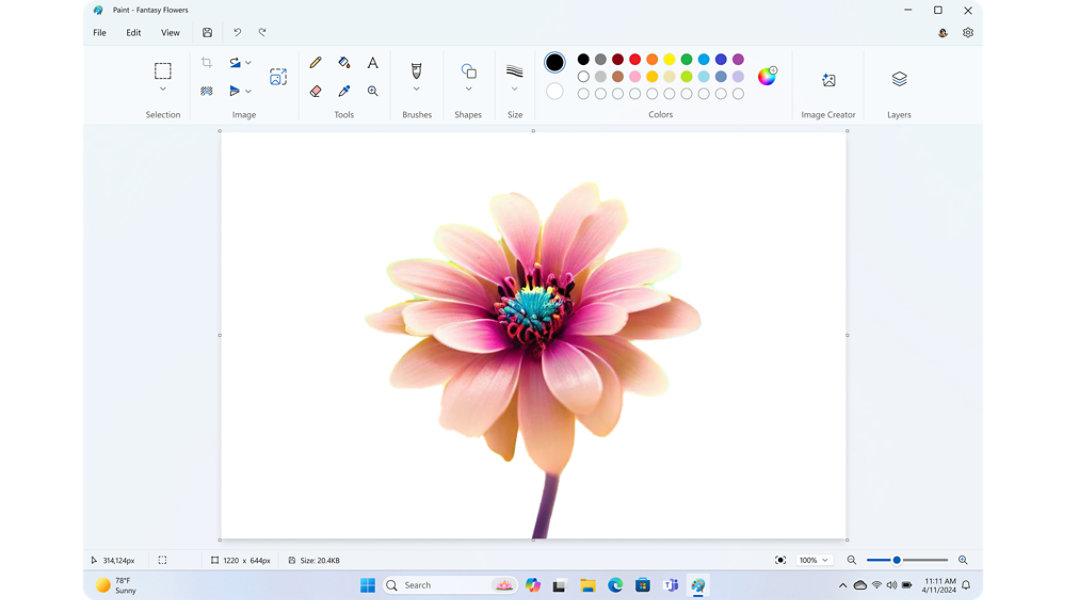Click the bottom-right canvas resize handle
1066x600 pixels.
[x=847, y=540]
